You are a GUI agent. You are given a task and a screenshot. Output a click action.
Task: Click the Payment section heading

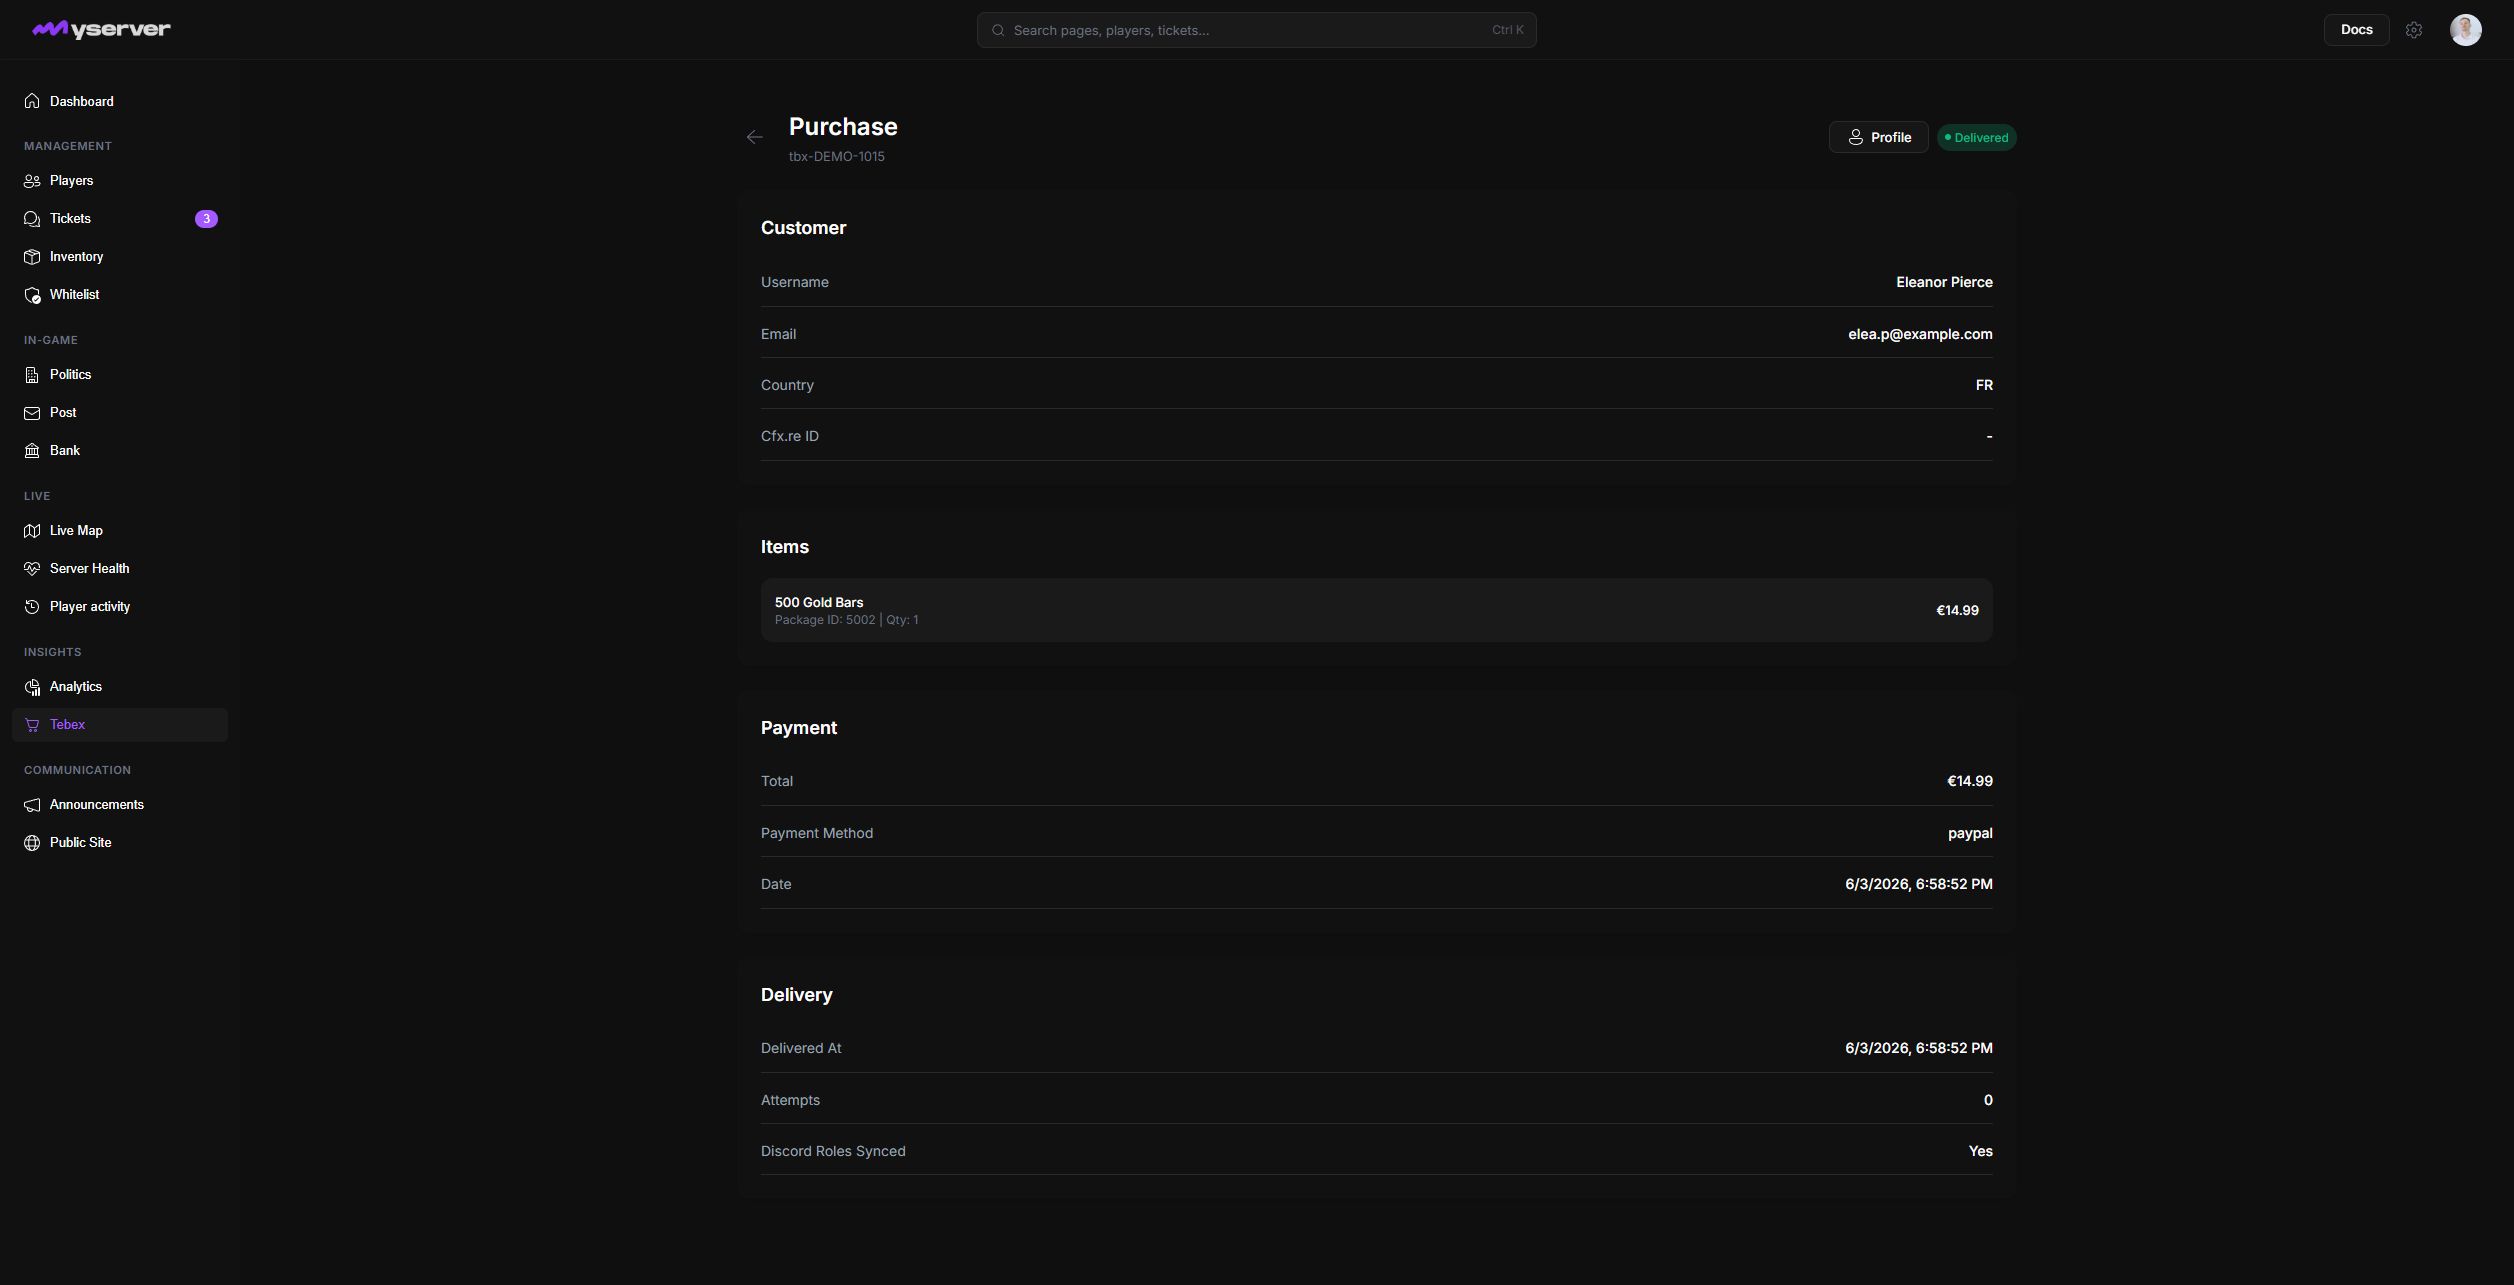point(798,728)
